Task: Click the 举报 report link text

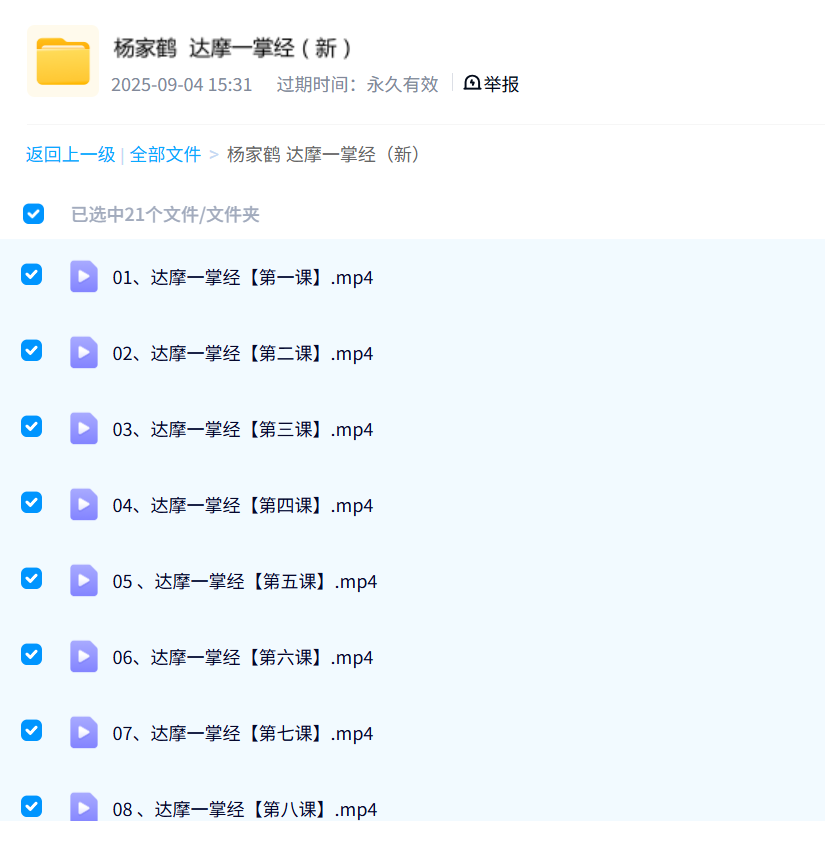Action: tap(502, 84)
